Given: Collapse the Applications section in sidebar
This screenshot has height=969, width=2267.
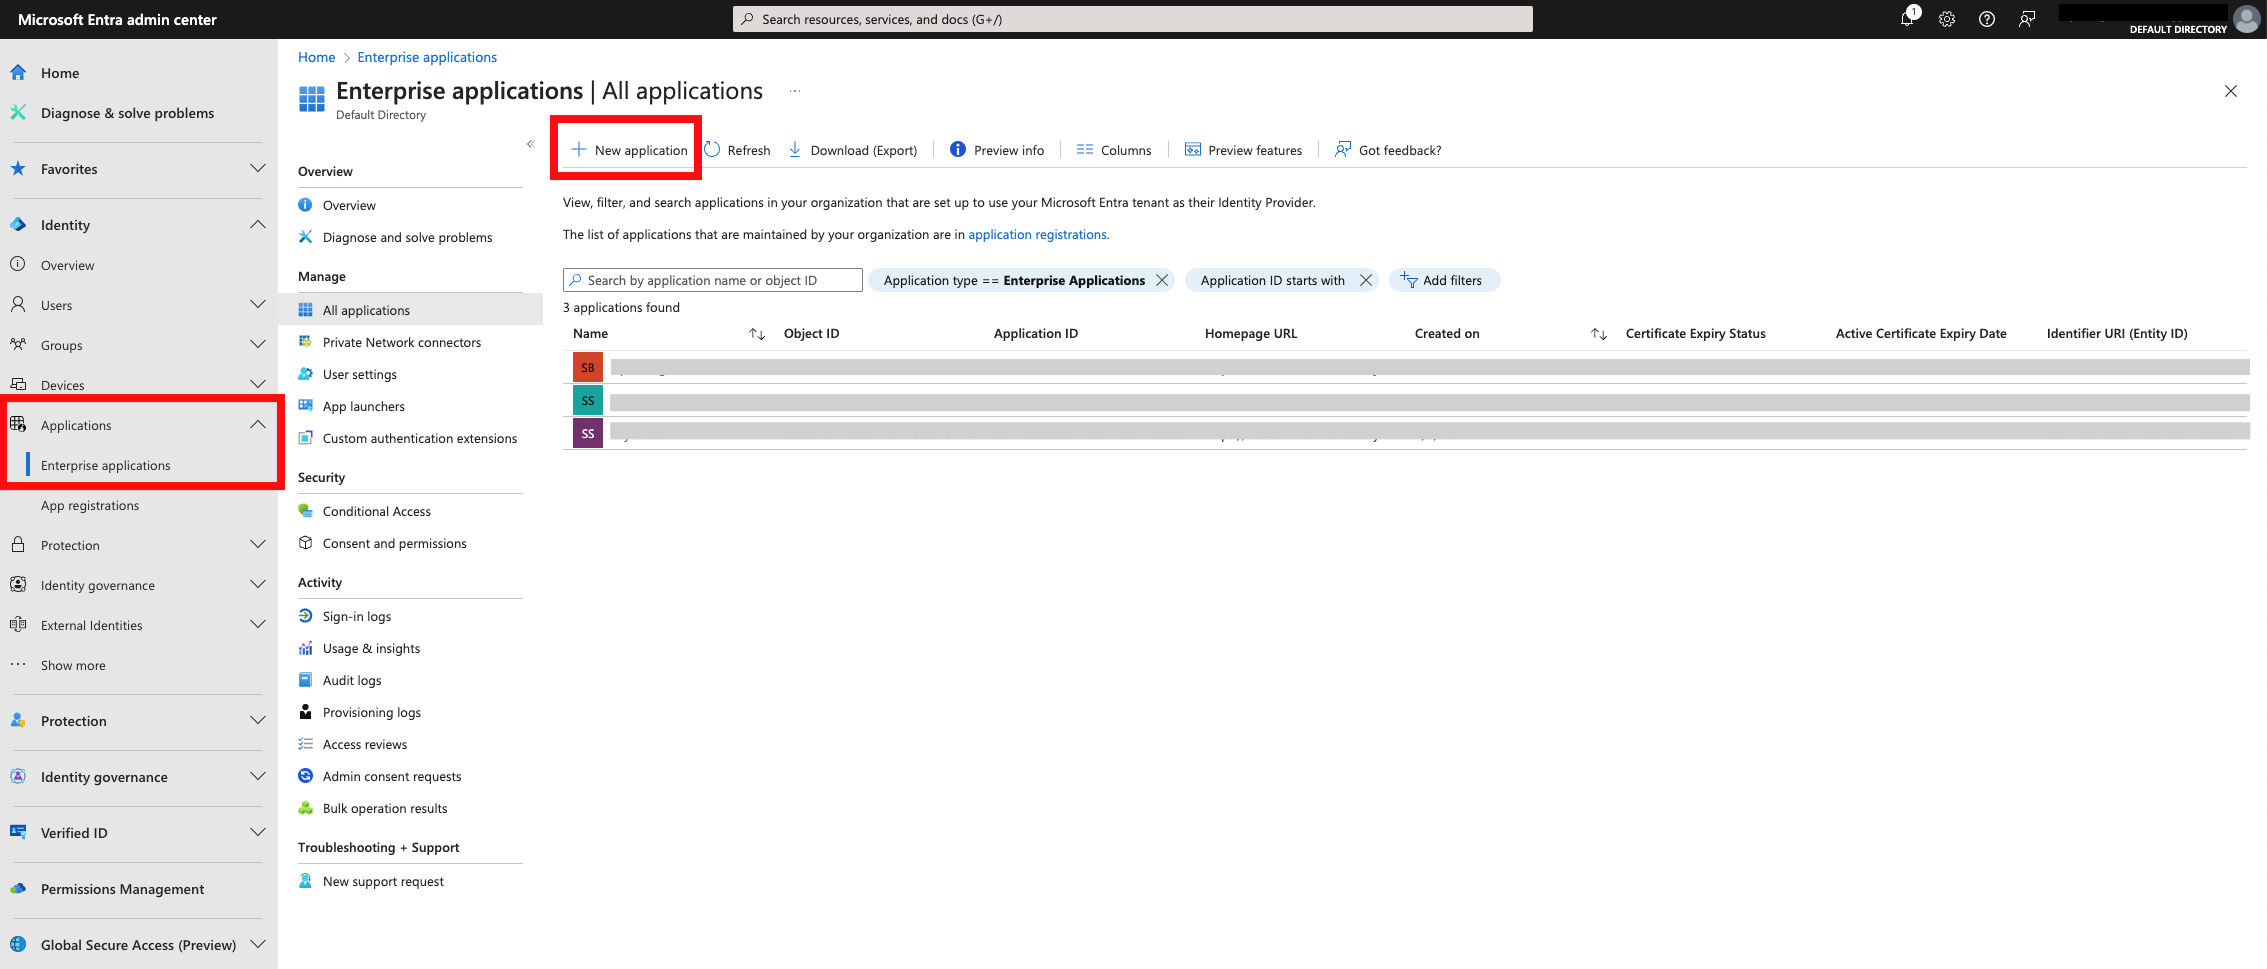Looking at the screenshot, I should point(257,424).
